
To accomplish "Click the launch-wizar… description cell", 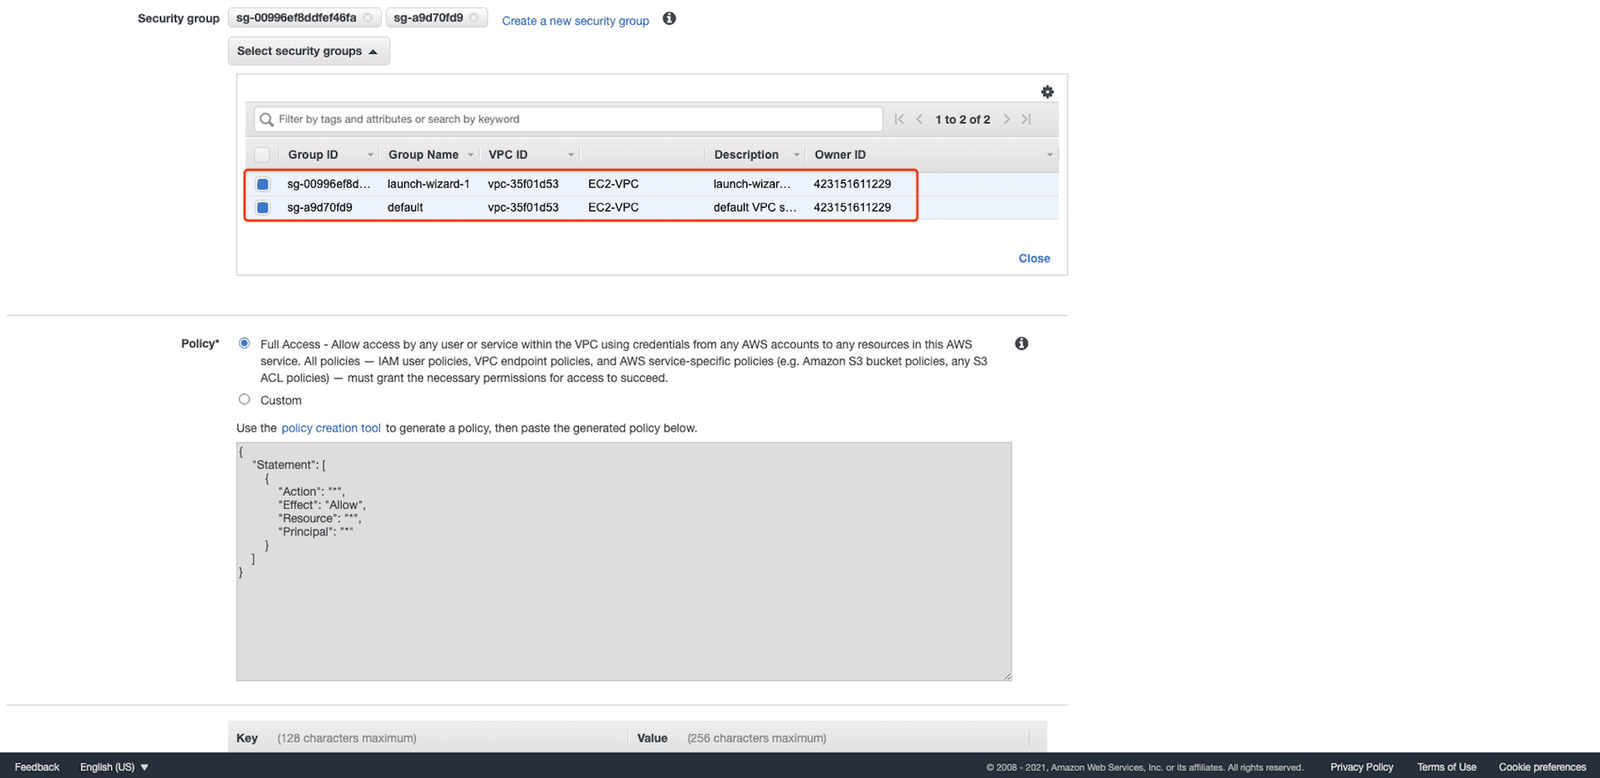I will (752, 184).
